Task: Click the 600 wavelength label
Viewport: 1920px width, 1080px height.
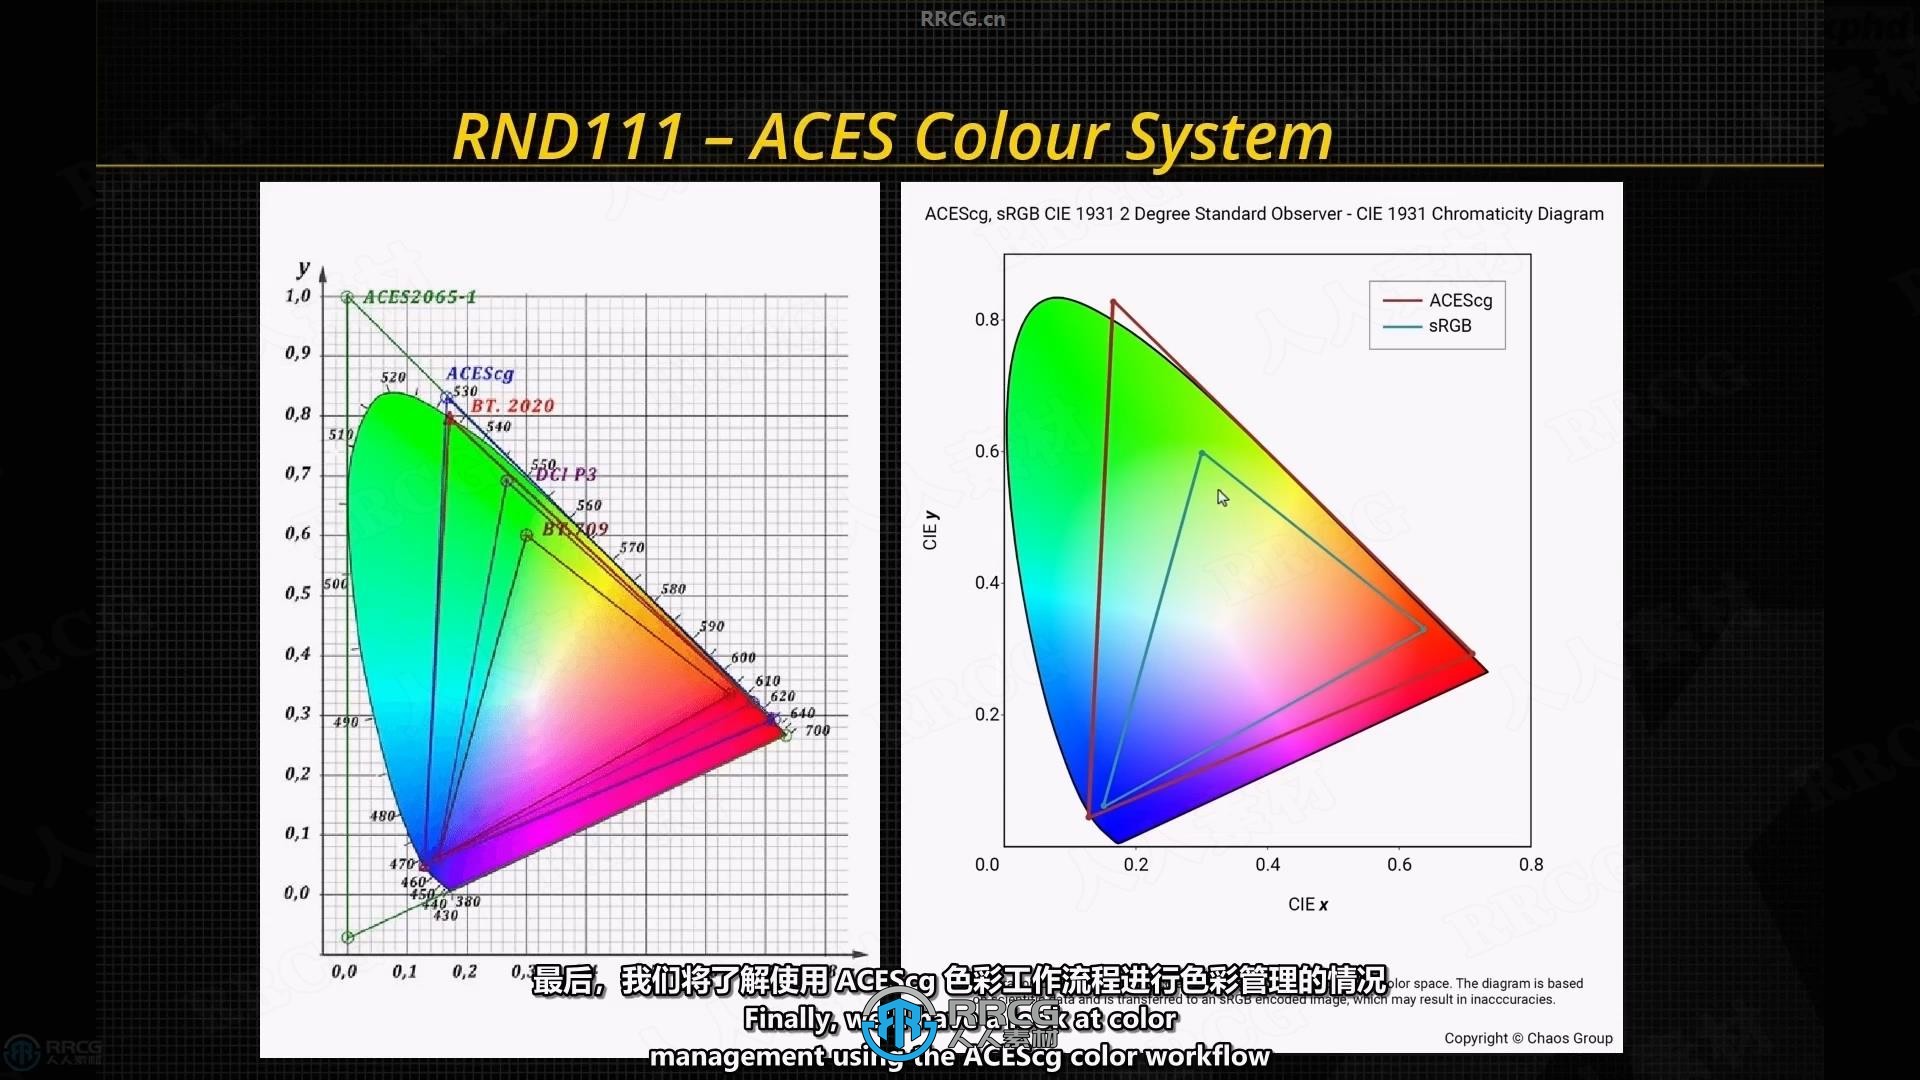Action: [x=743, y=657]
